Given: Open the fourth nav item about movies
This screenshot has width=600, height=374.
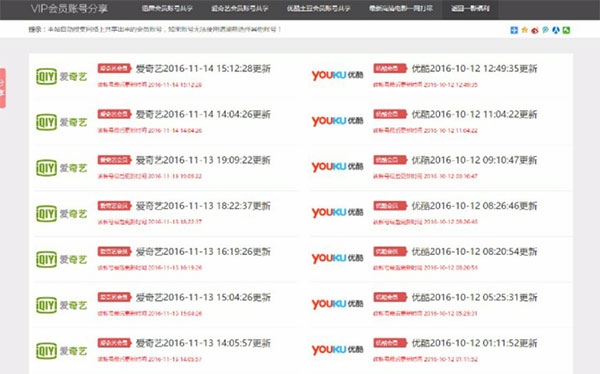Looking at the screenshot, I should pyautogui.click(x=401, y=8).
